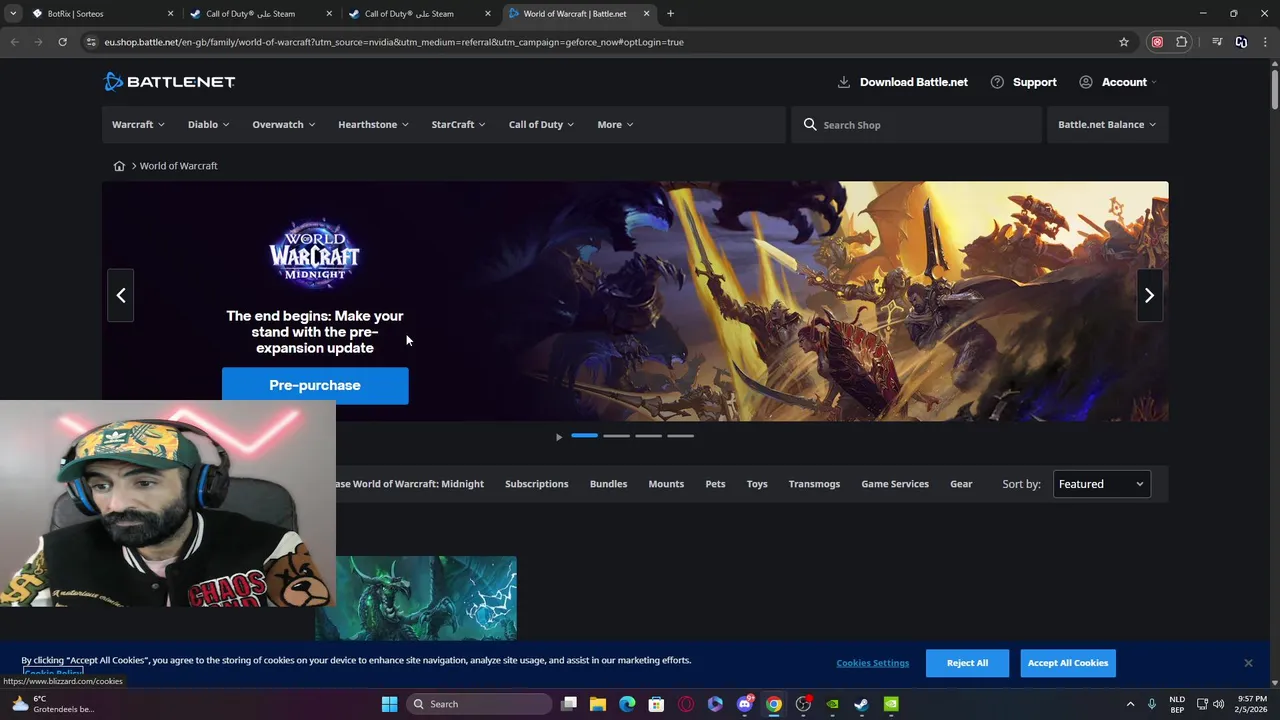This screenshot has height=720, width=1280.
Task: Show previous carousel slide
Action: click(121, 295)
